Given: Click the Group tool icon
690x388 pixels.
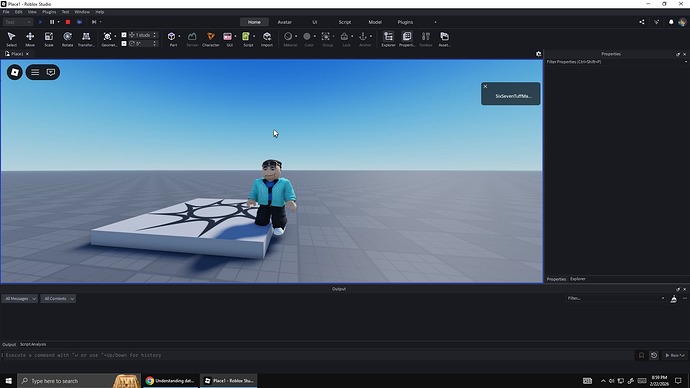Looking at the screenshot, I should coord(326,37).
